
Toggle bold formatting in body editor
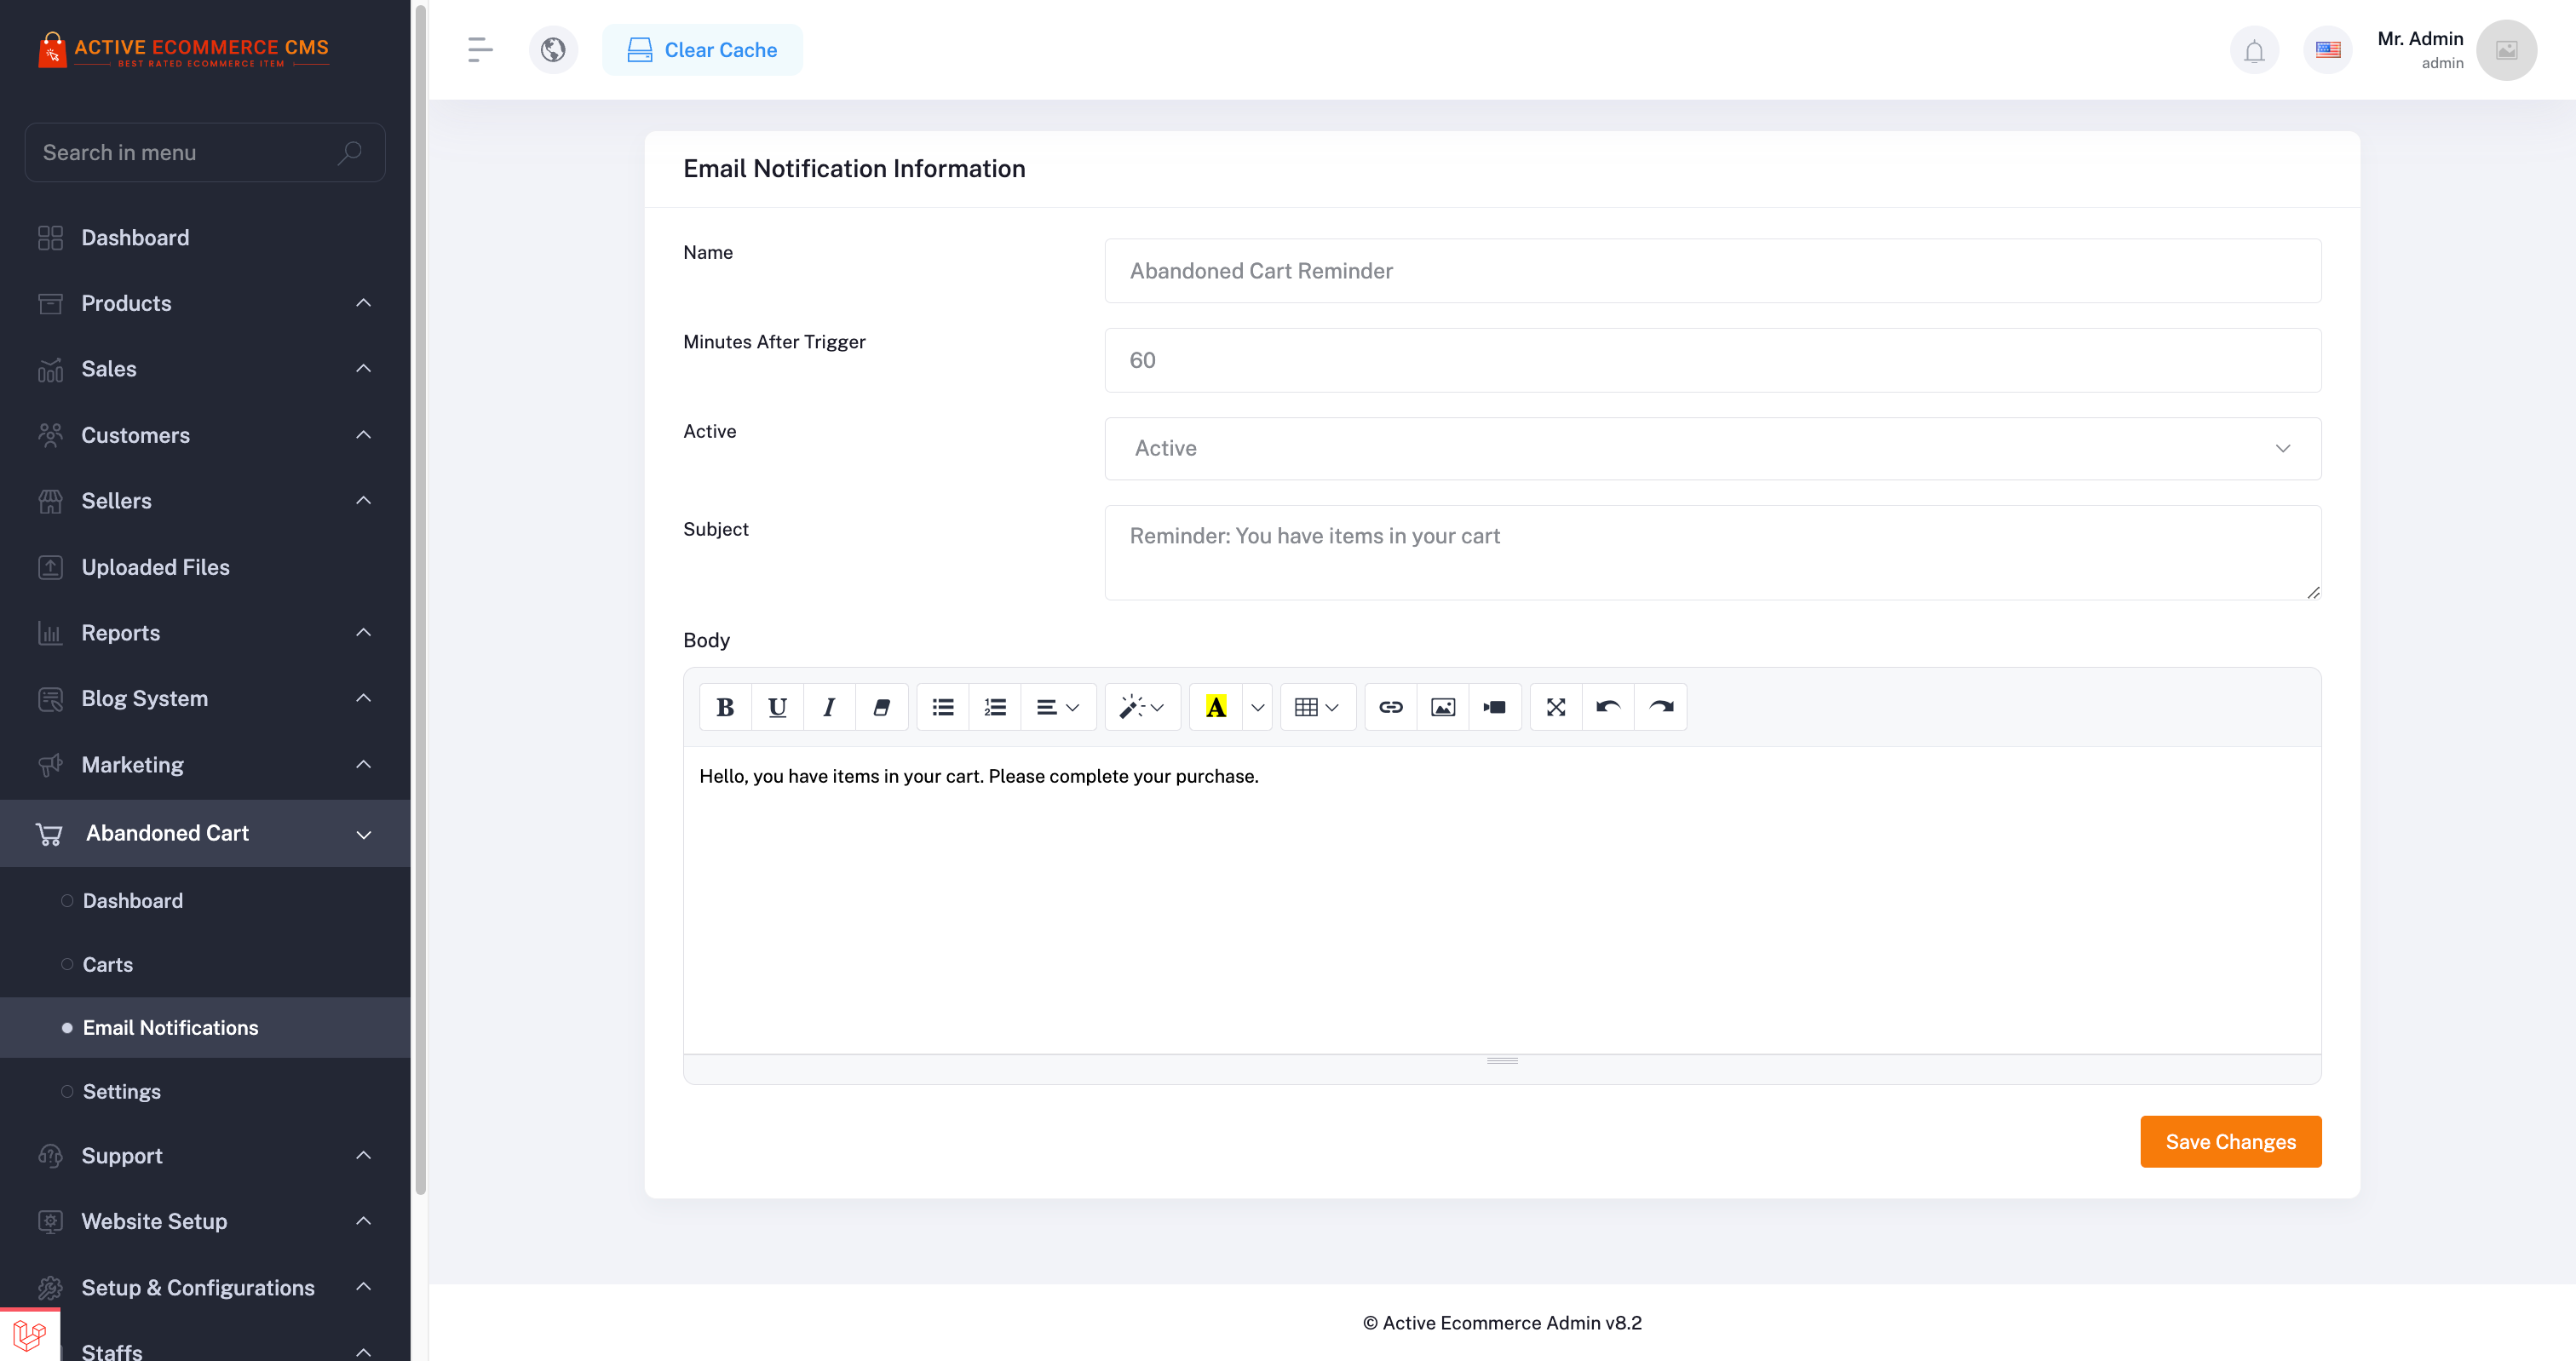[x=725, y=707]
